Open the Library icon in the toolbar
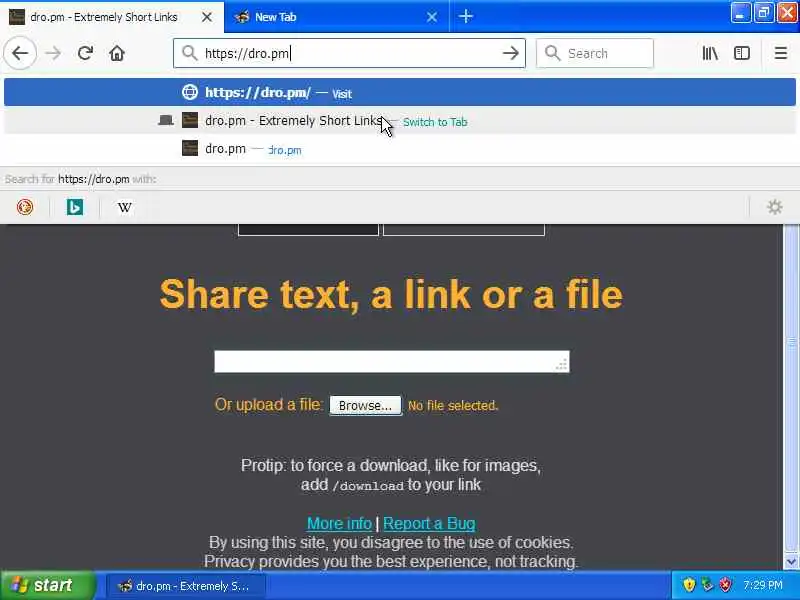The width and height of the screenshot is (800, 600). pos(710,53)
